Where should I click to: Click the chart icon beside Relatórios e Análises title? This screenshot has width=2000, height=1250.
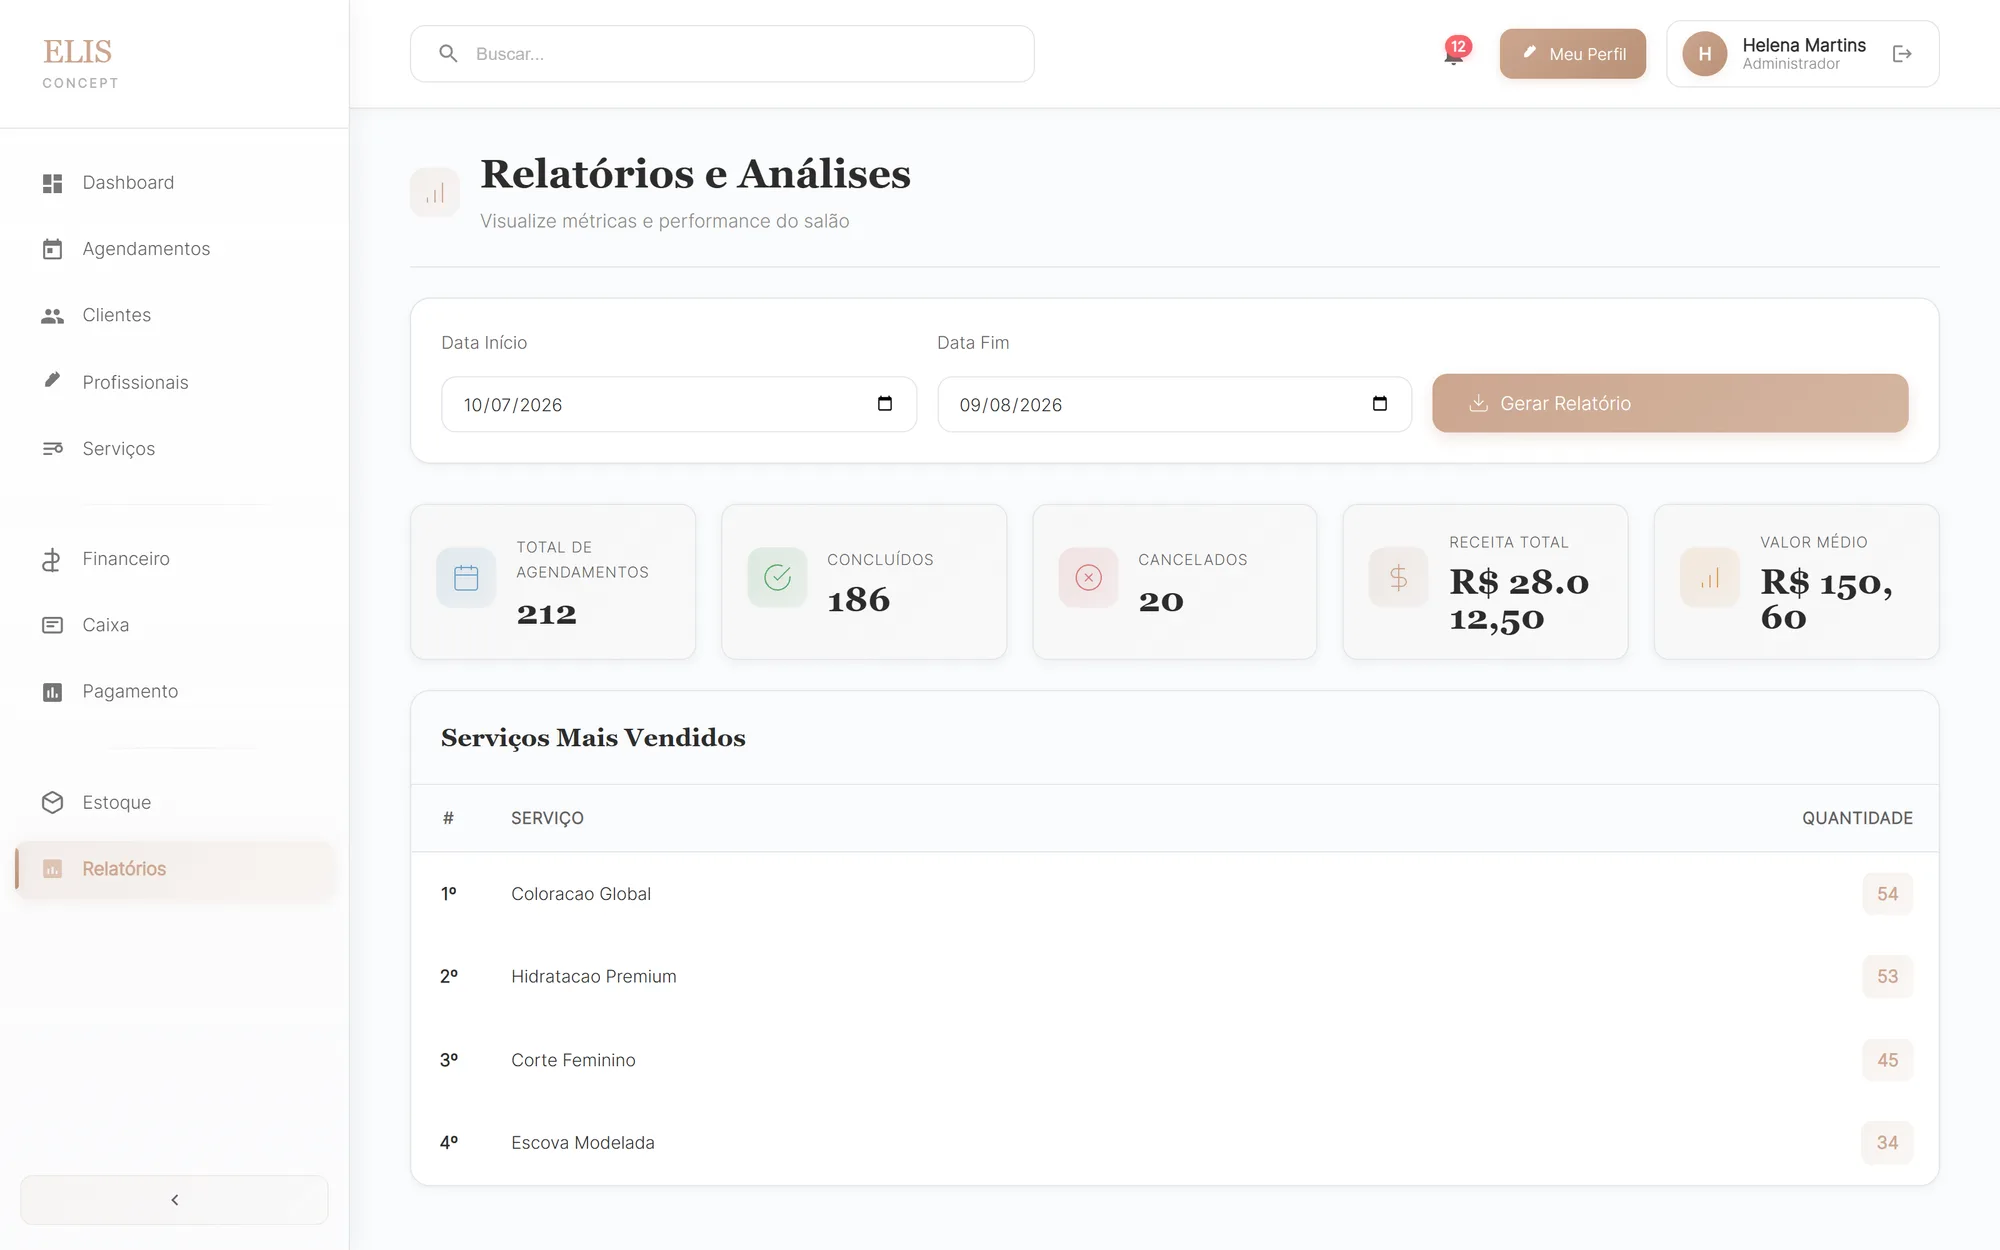click(x=435, y=193)
